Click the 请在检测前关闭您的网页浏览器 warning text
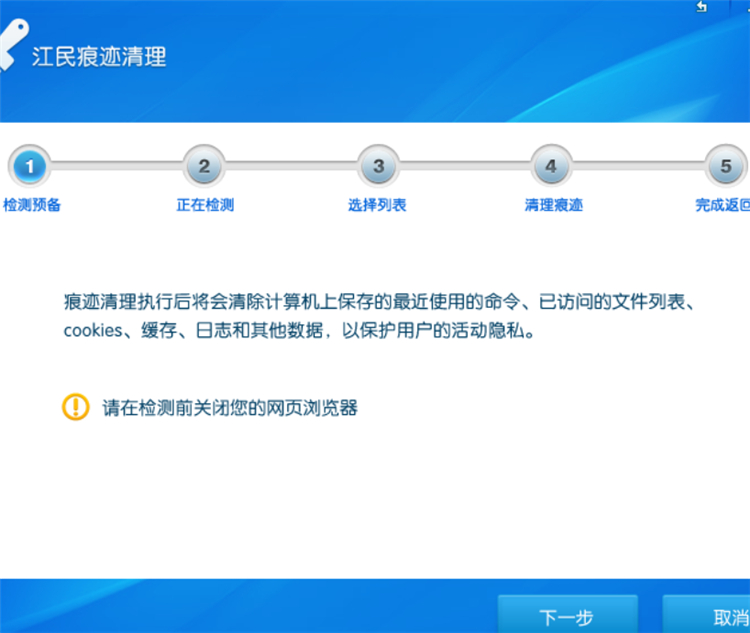This screenshot has width=750, height=633. coord(230,407)
